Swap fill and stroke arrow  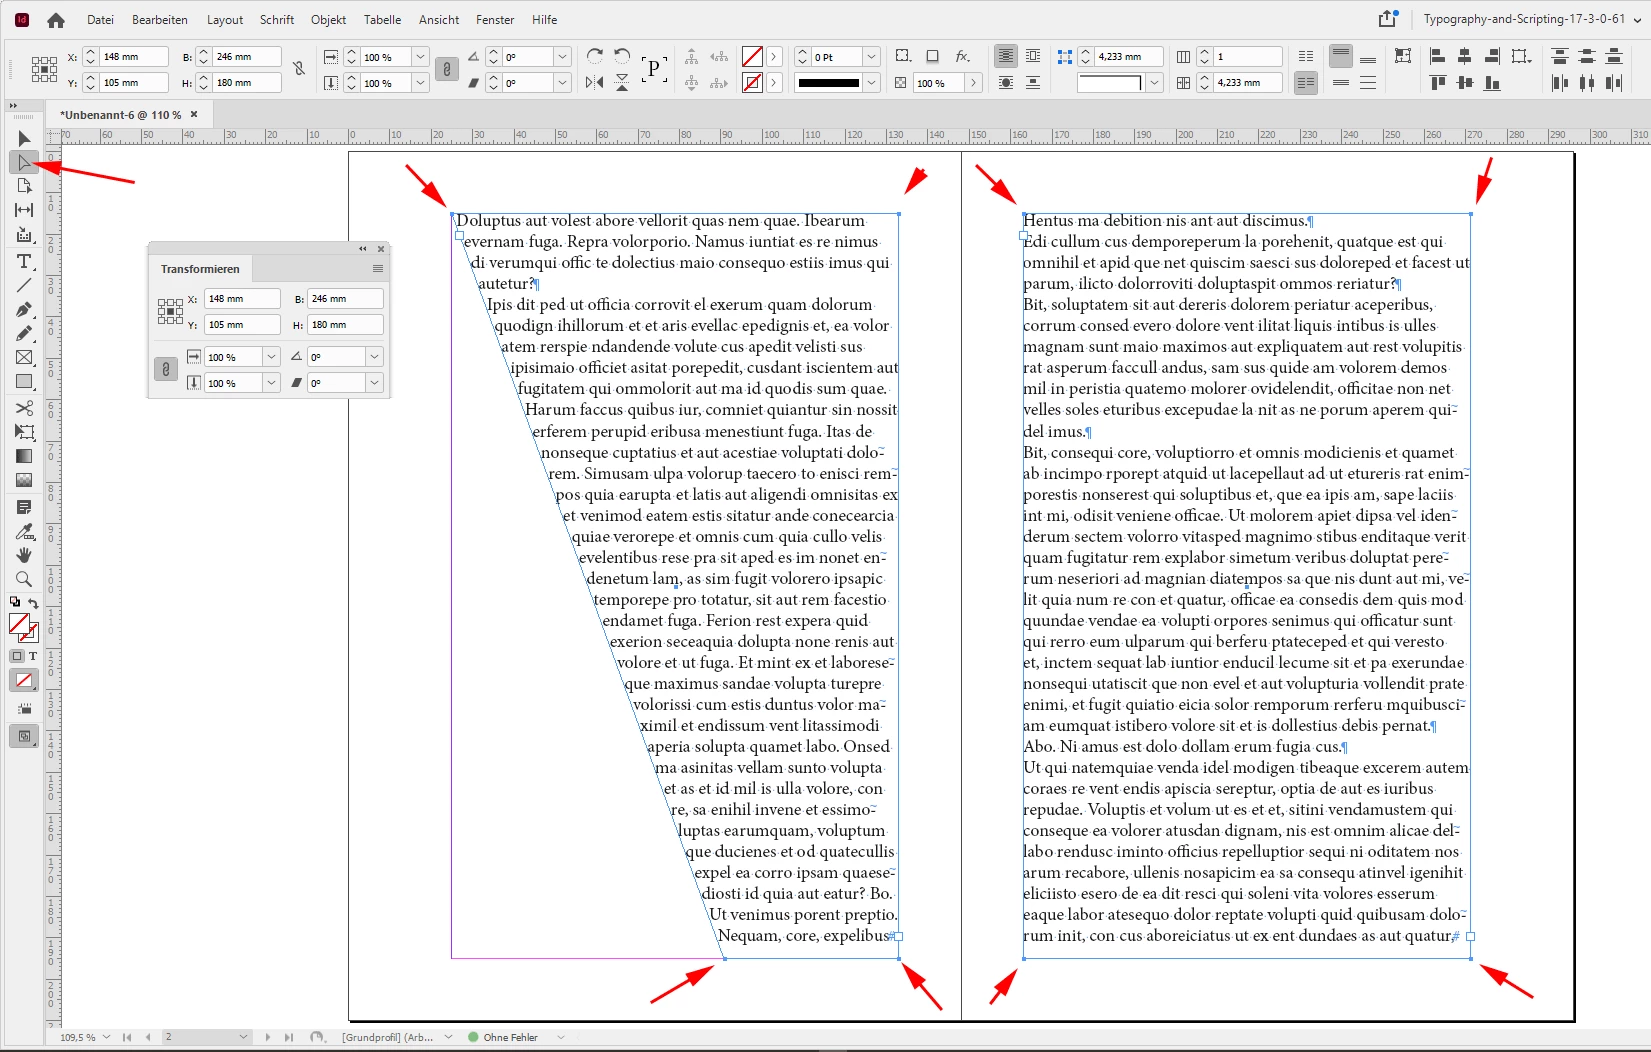pos(33,603)
